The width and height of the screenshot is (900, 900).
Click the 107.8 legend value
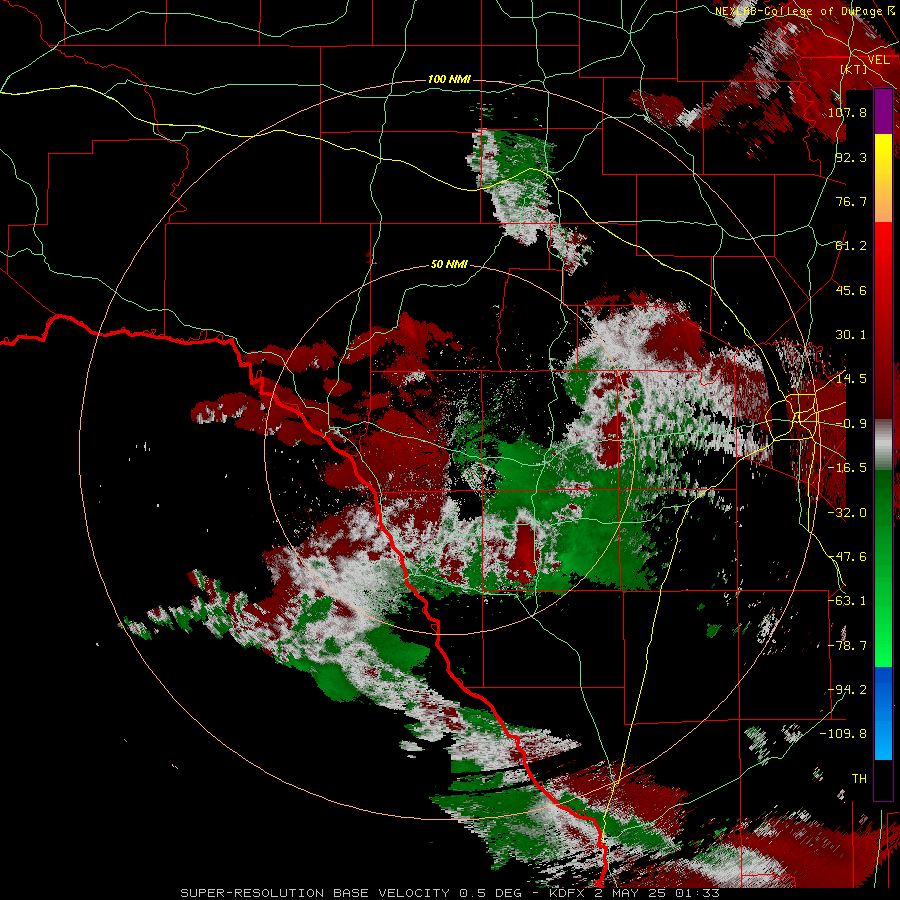(x=847, y=112)
